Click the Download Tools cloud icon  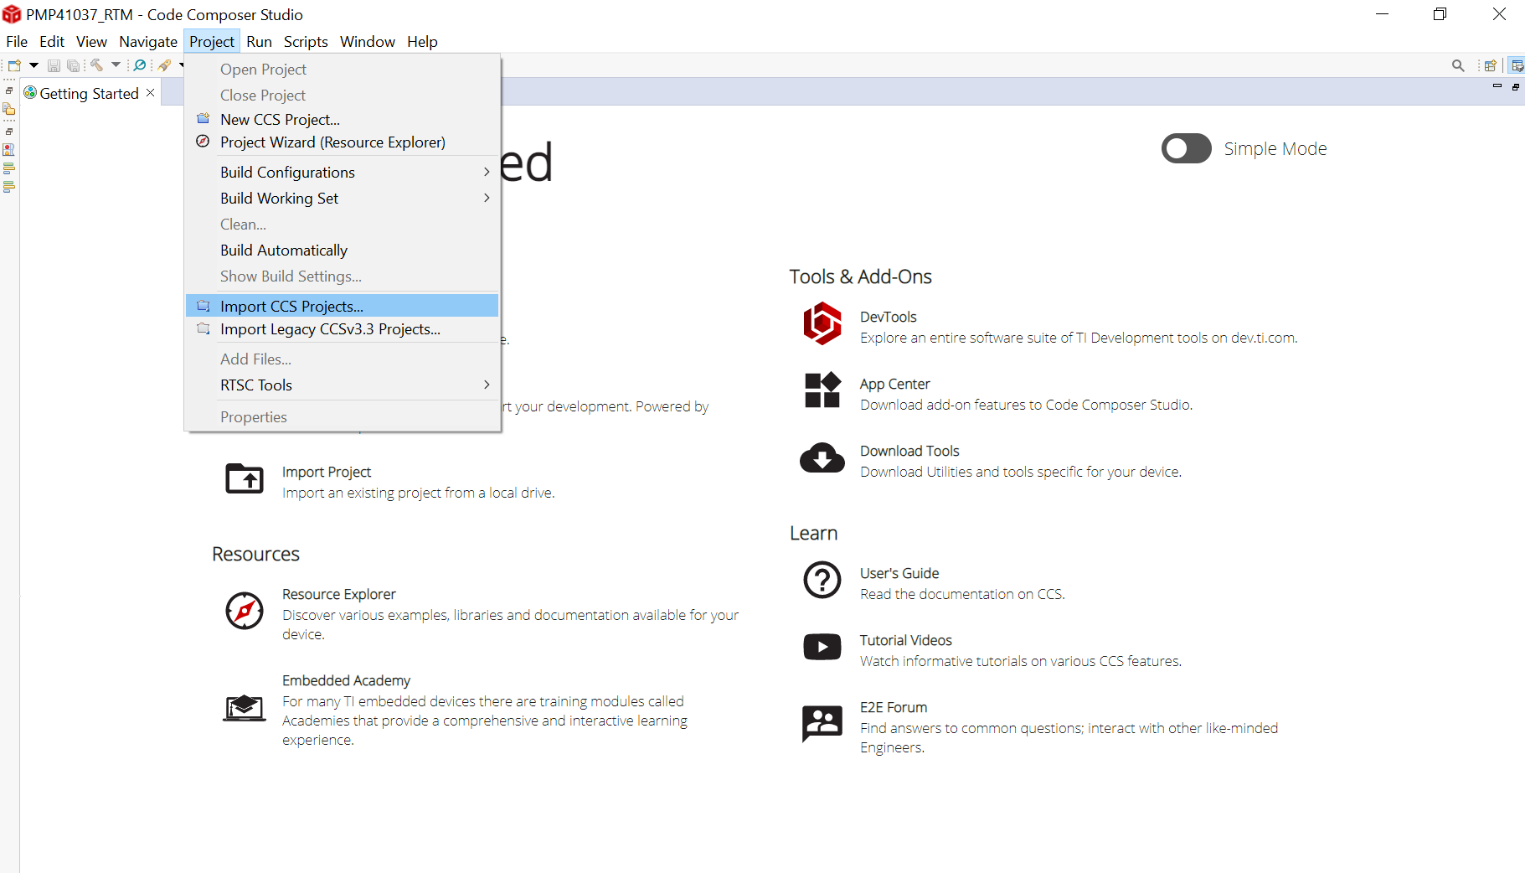tap(822, 457)
